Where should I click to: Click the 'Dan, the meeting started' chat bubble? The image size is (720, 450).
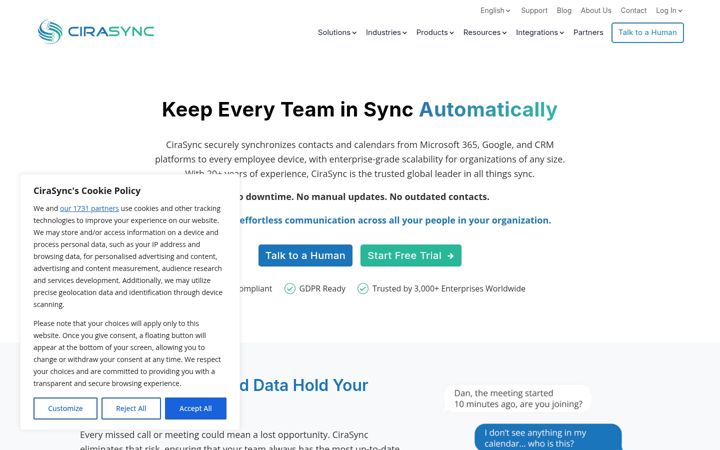518,399
